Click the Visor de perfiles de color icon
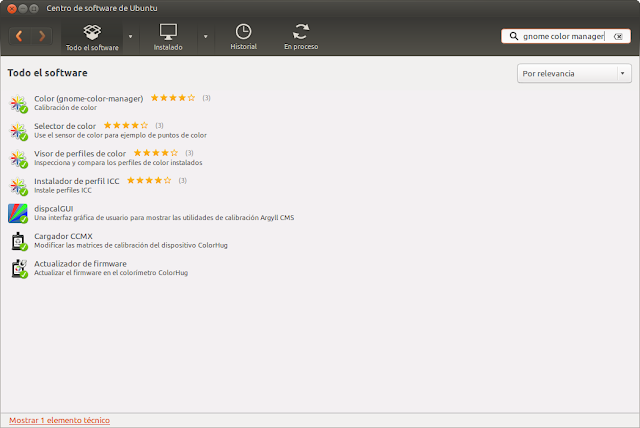 [18, 159]
